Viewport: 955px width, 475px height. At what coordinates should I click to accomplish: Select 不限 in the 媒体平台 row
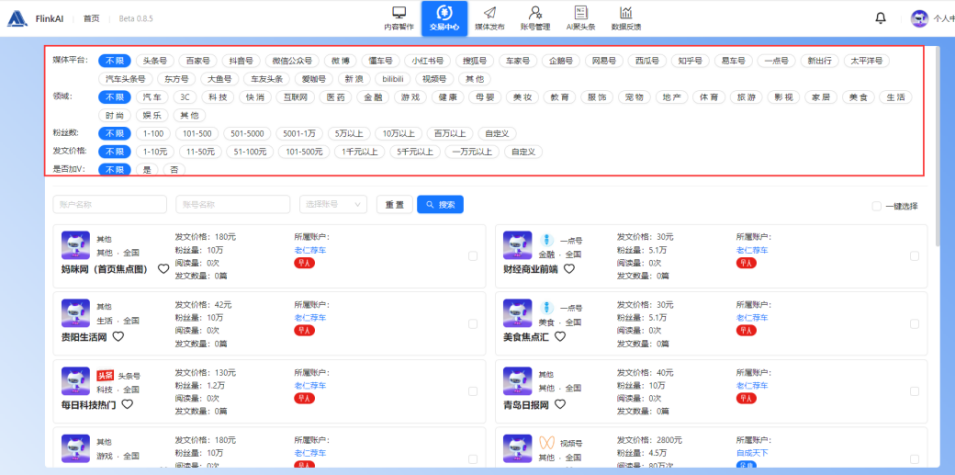tap(115, 61)
